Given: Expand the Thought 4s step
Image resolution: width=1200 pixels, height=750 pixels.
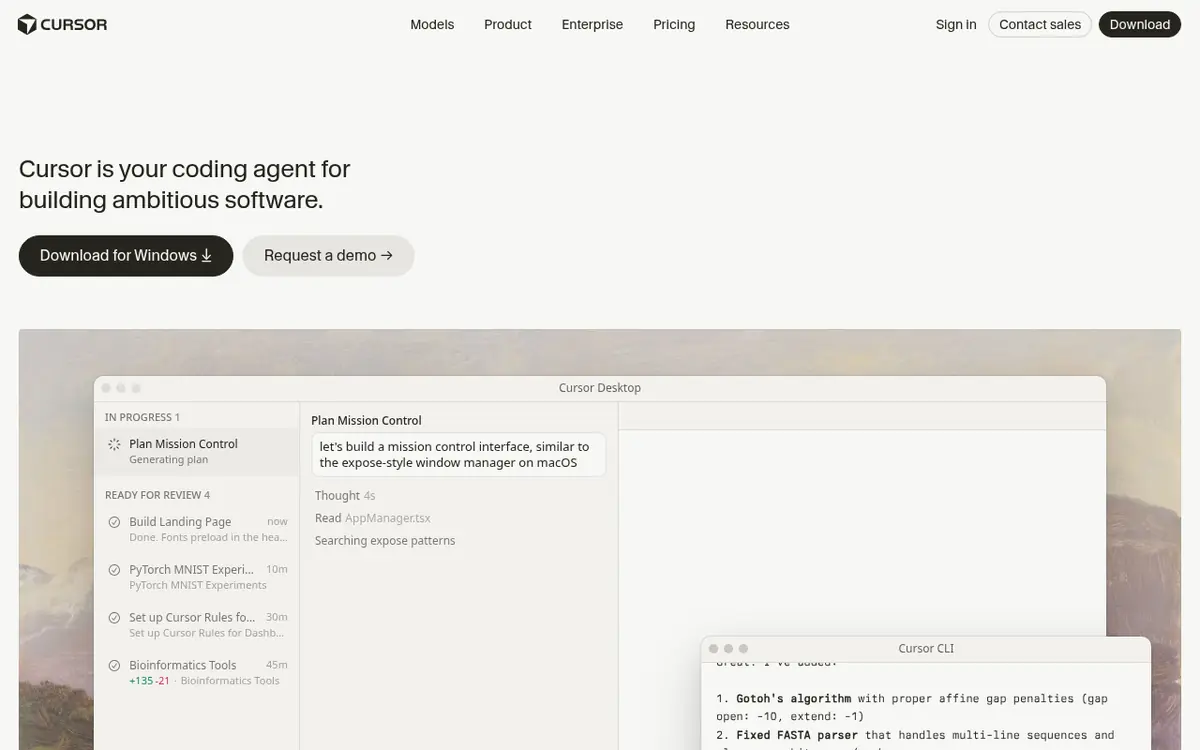Looking at the screenshot, I should [x=345, y=496].
